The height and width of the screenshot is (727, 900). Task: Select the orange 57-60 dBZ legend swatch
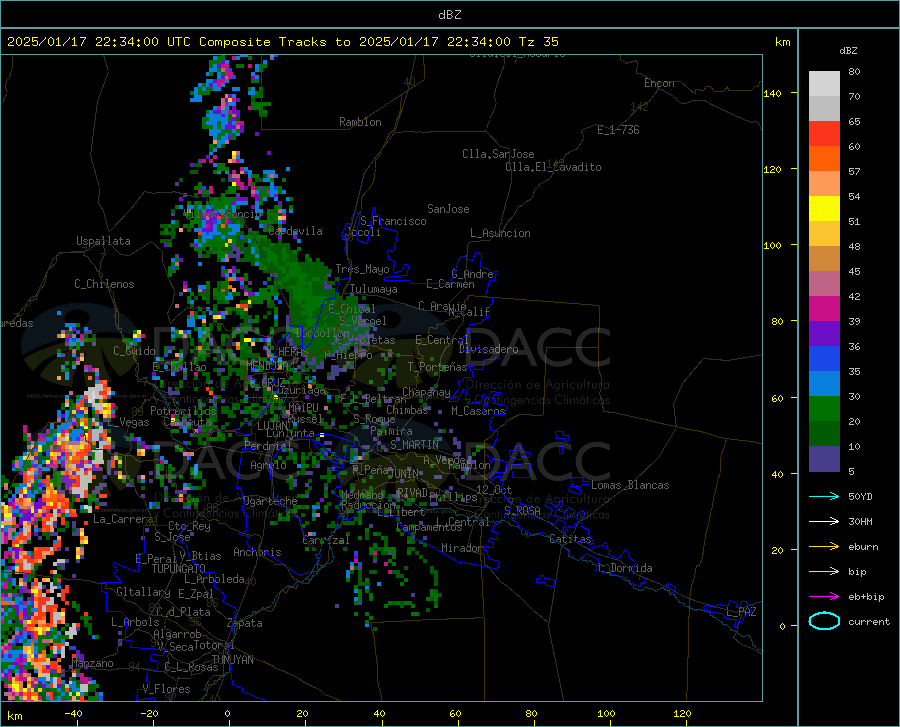point(824,159)
